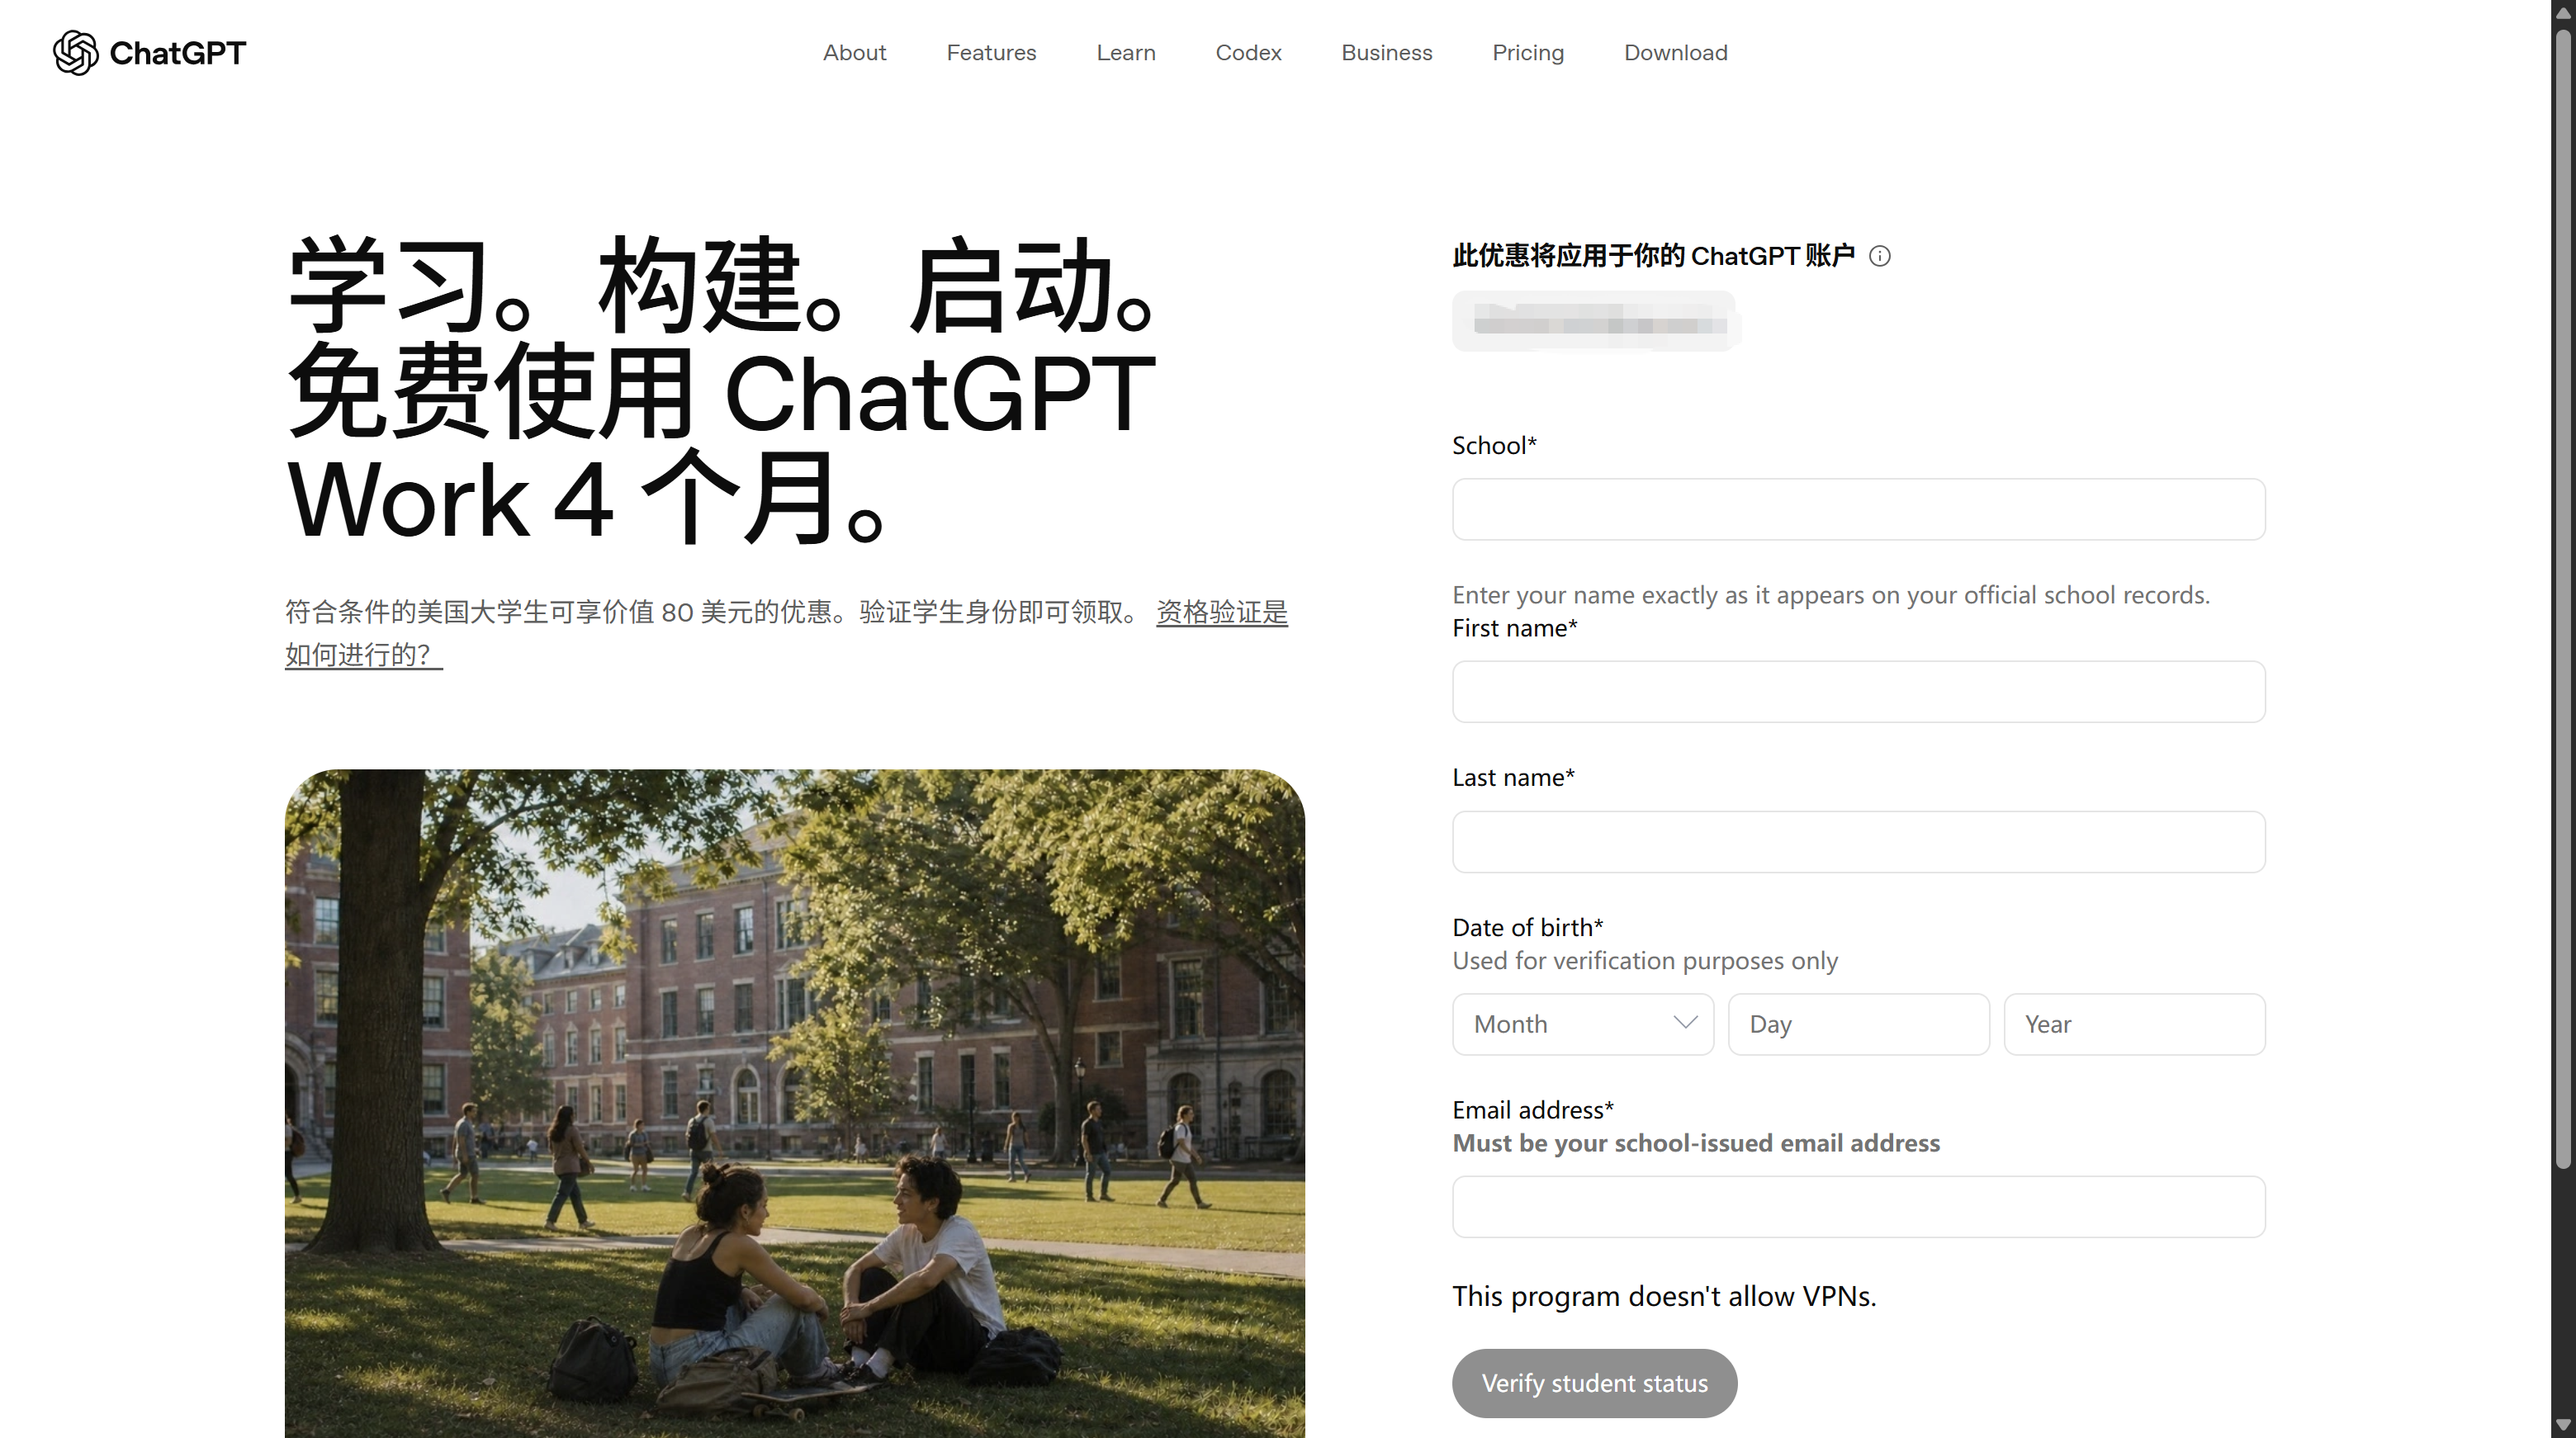
Task: Click the School input field
Action: coord(1858,509)
